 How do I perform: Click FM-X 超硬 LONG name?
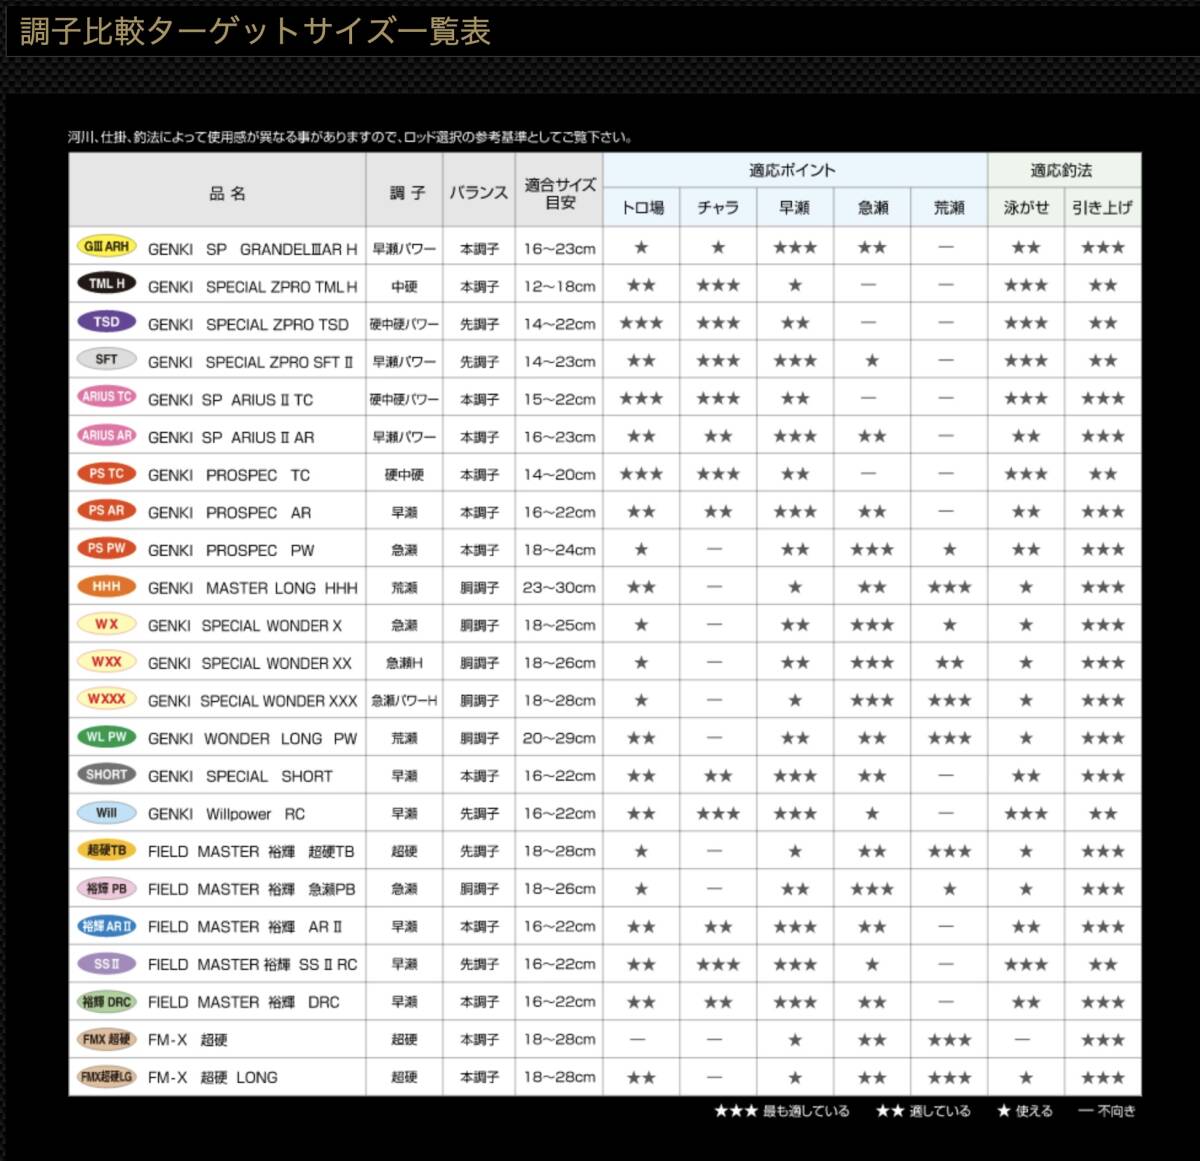click(212, 1078)
